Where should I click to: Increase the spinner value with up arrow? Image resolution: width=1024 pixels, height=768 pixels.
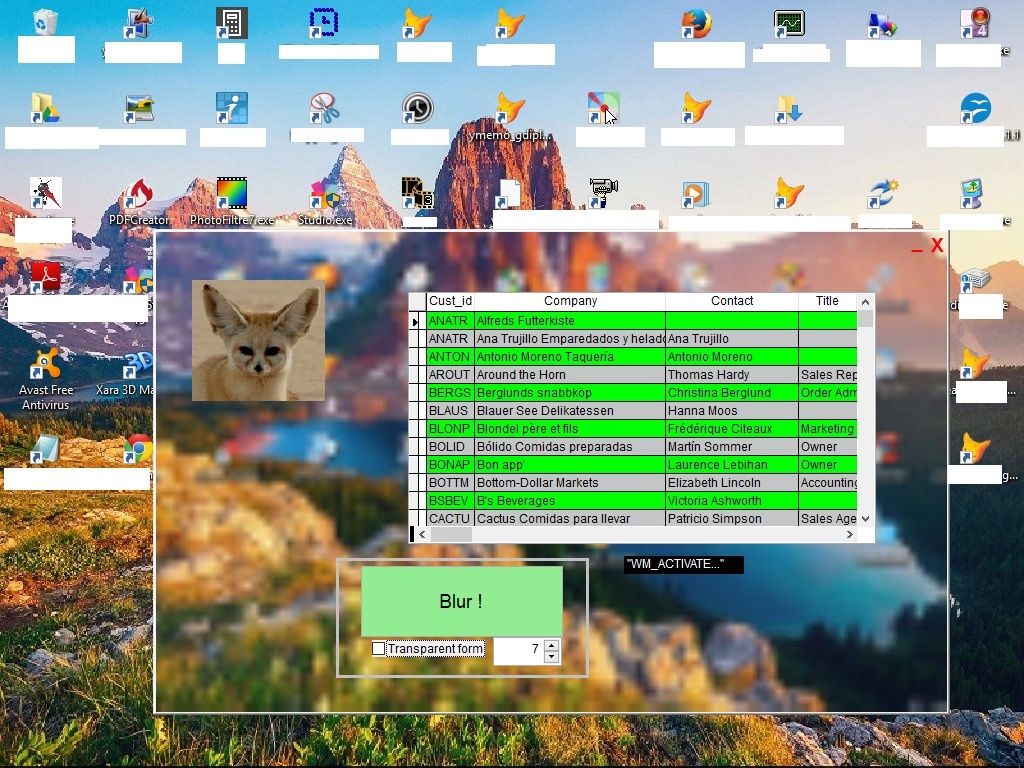pyautogui.click(x=551, y=643)
